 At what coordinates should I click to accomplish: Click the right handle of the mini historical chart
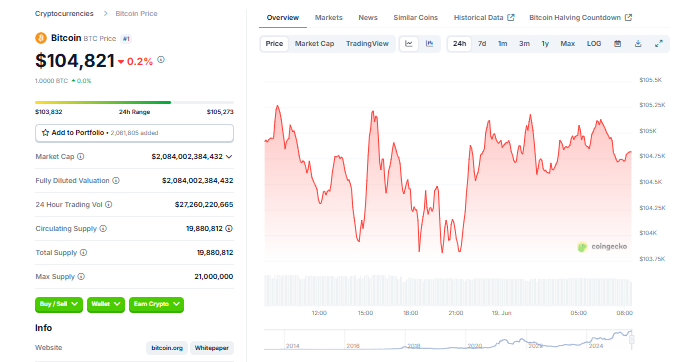coord(632,339)
